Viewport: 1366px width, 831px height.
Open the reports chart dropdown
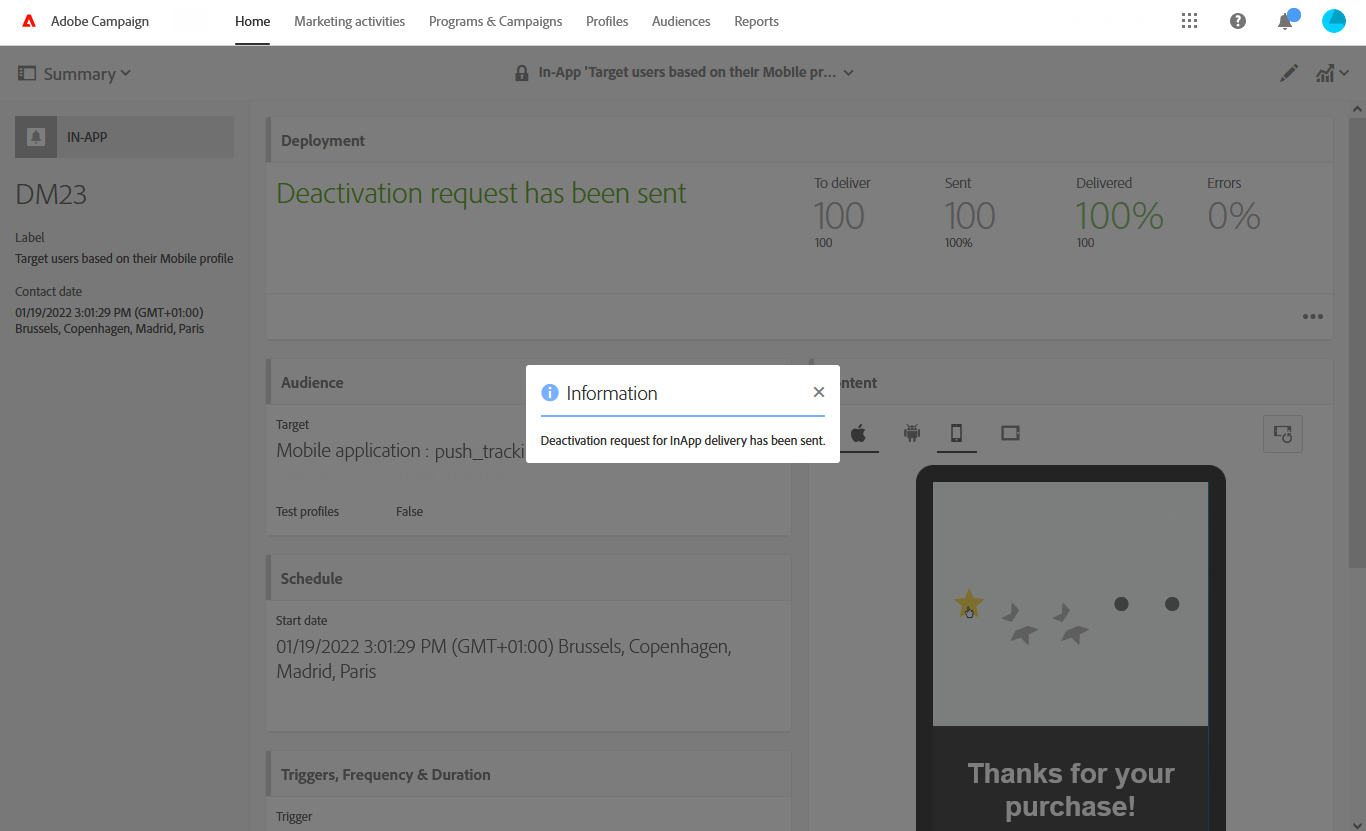1332,73
